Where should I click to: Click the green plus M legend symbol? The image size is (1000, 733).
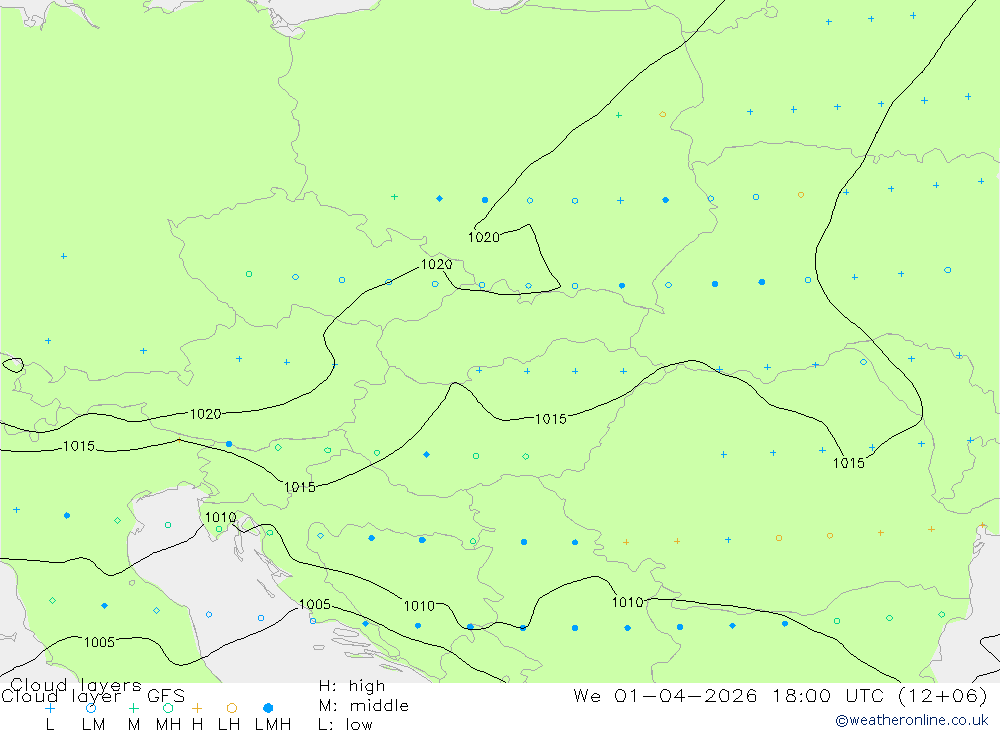(133, 708)
